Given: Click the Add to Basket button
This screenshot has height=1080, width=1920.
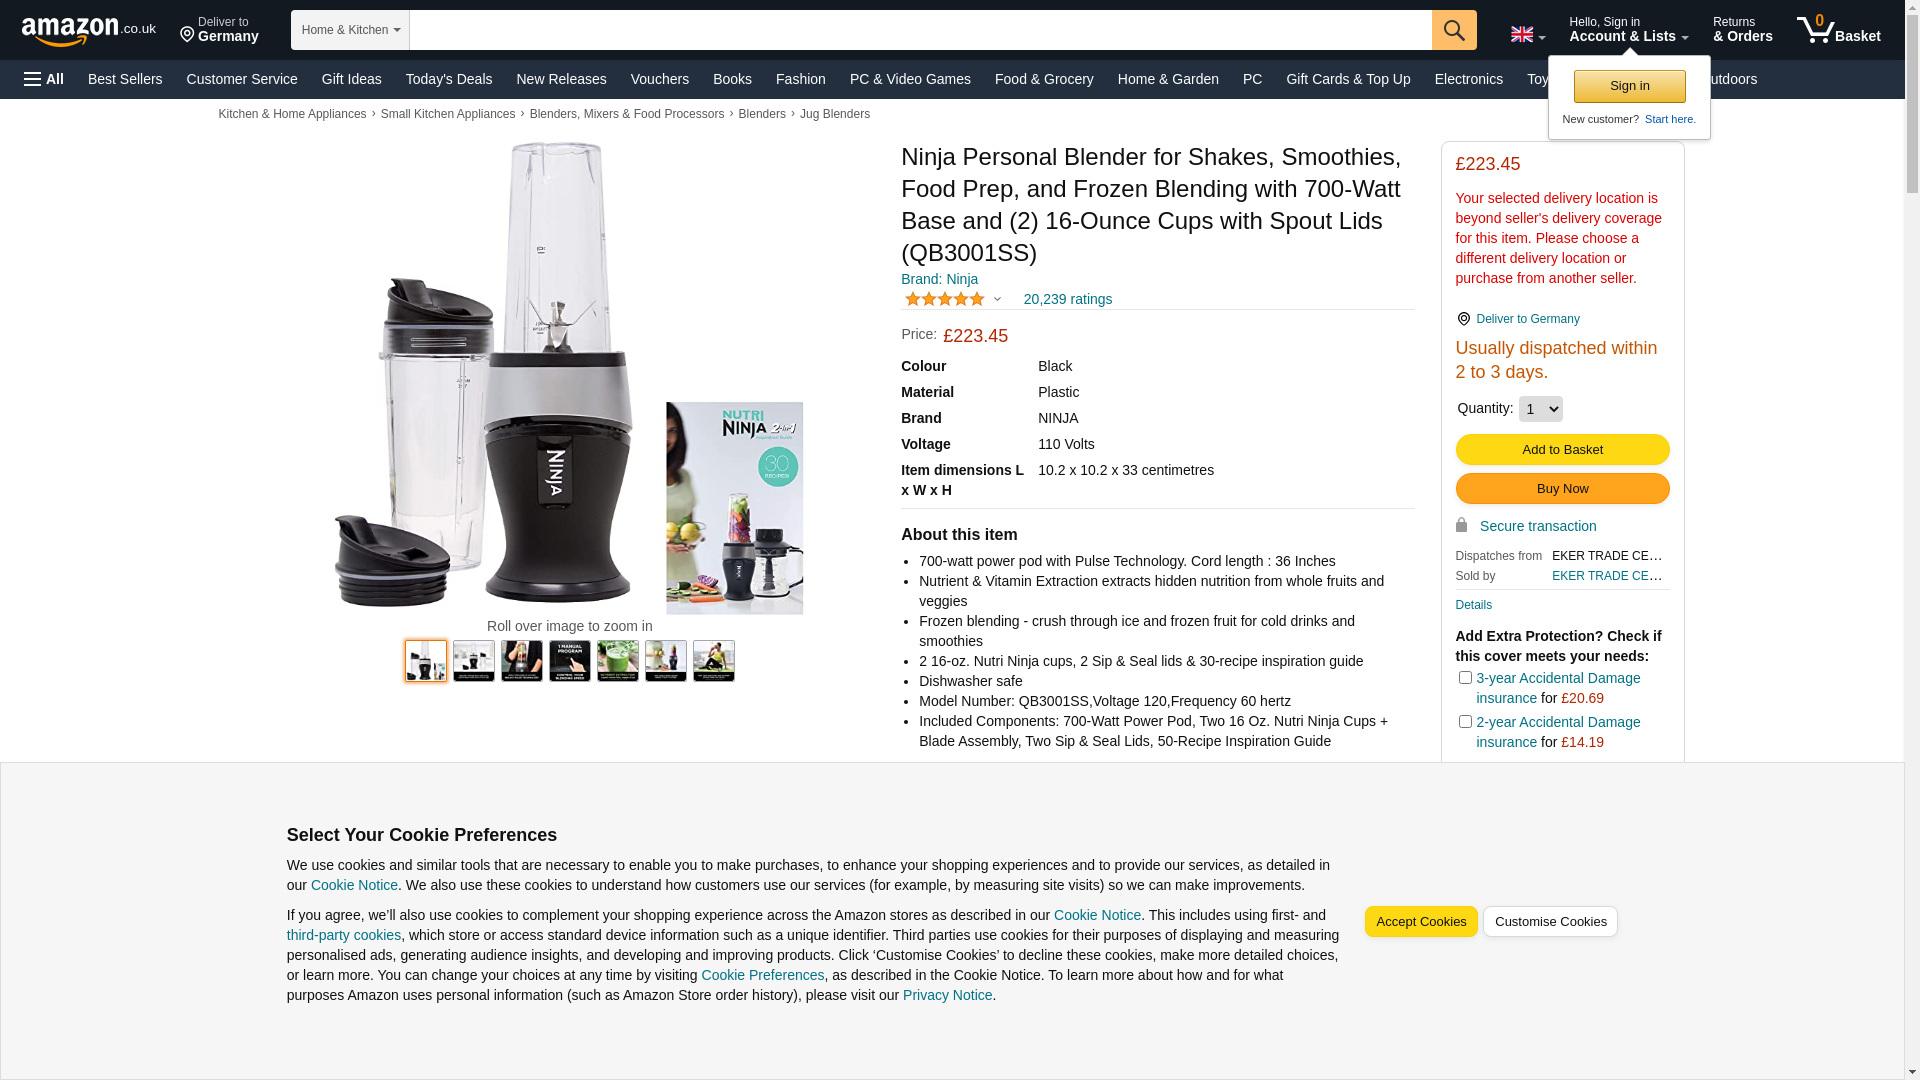Looking at the screenshot, I should pos(1562,450).
